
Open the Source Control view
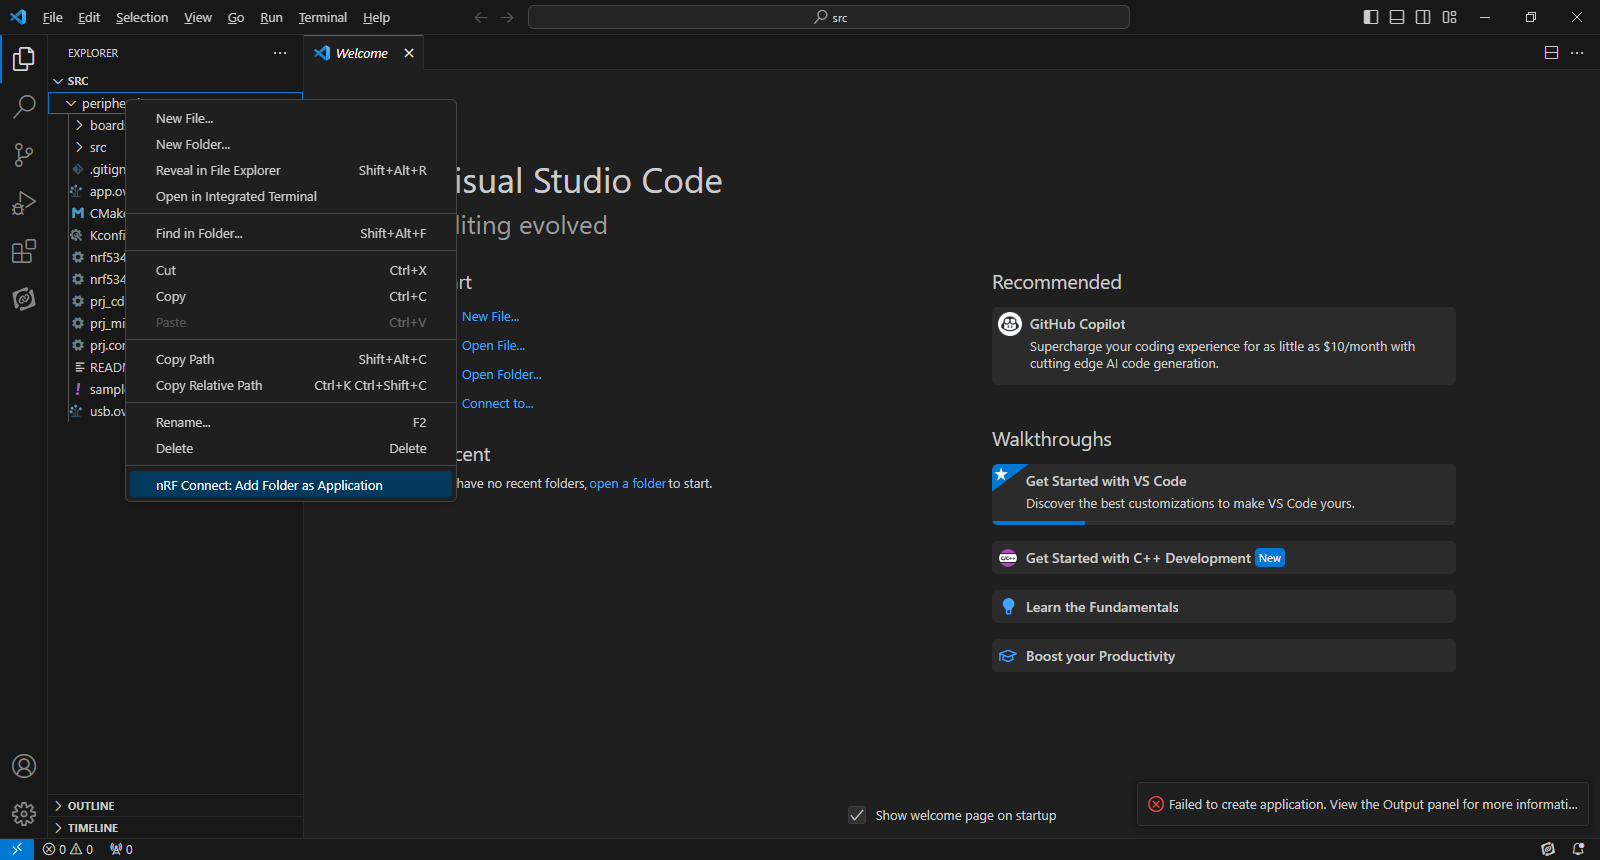point(24,155)
